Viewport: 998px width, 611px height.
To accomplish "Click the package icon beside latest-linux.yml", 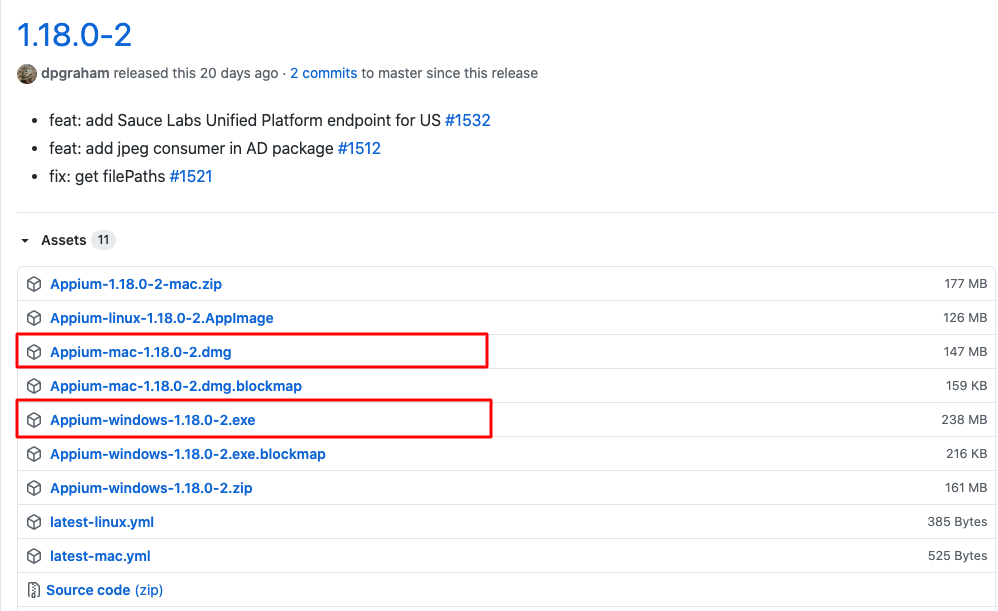I will 33,521.
